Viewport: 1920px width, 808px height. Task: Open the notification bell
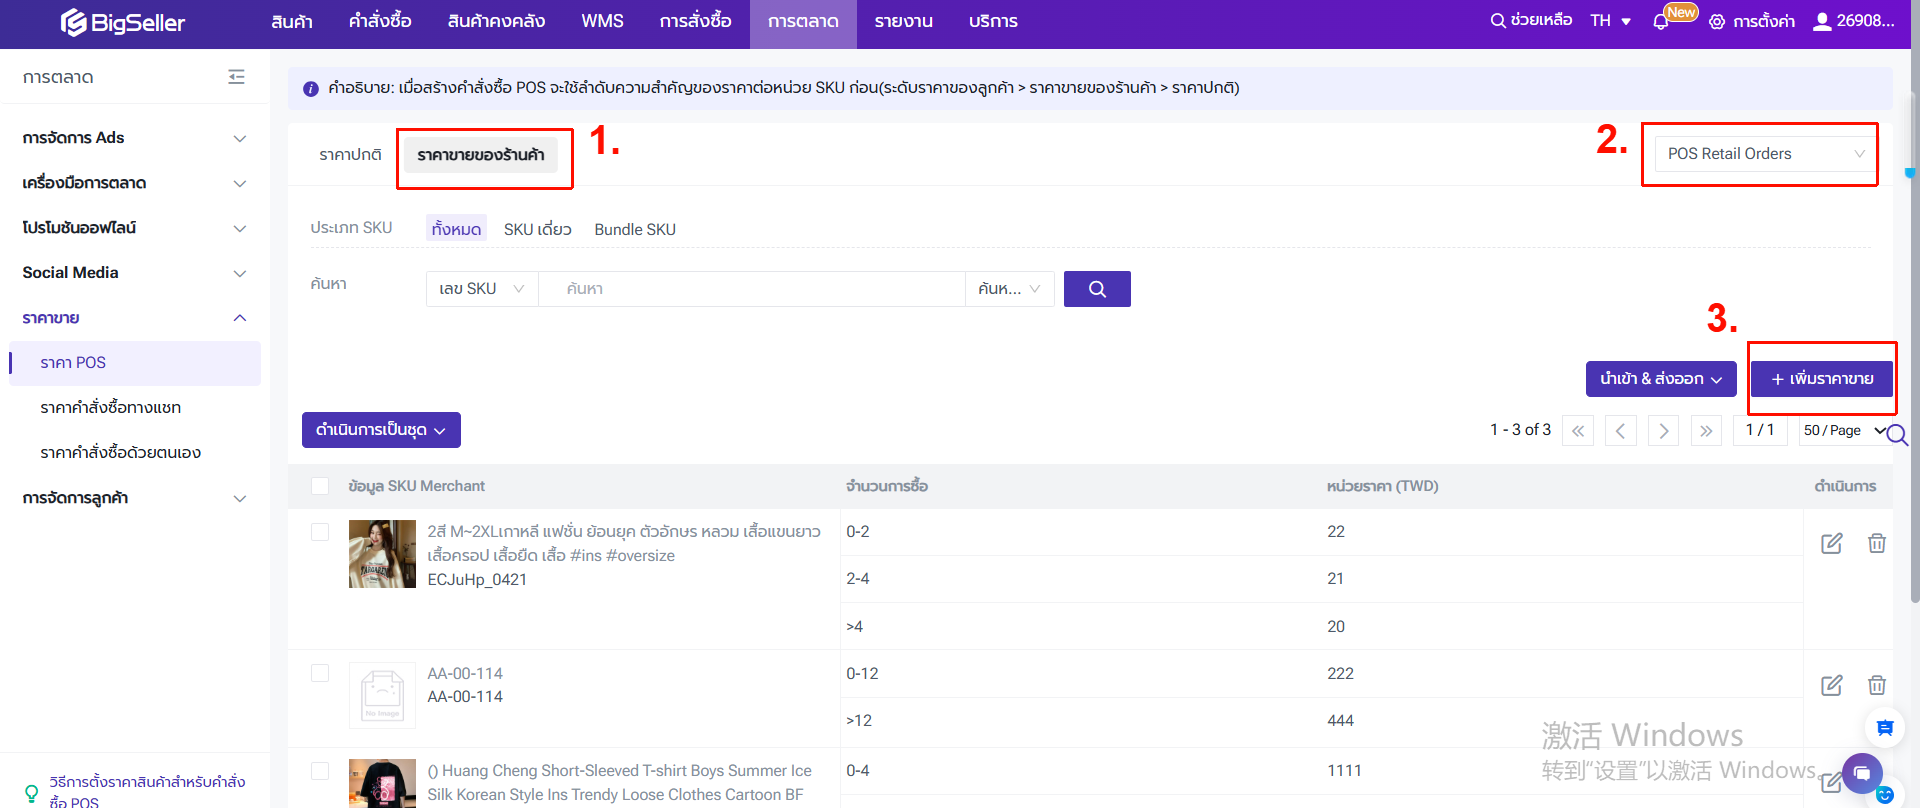(1661, 22)
